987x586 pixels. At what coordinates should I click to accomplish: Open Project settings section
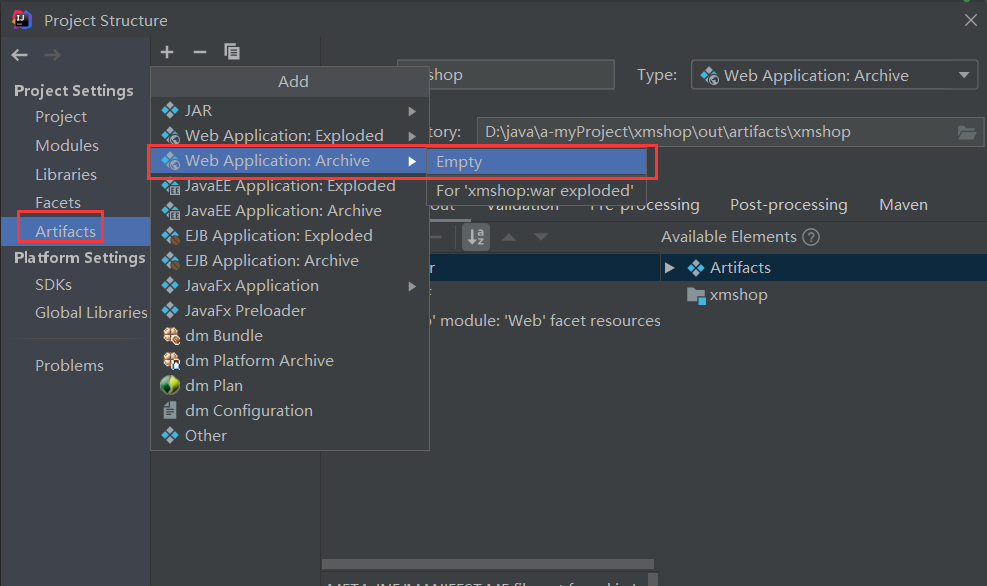click(61, 117)
